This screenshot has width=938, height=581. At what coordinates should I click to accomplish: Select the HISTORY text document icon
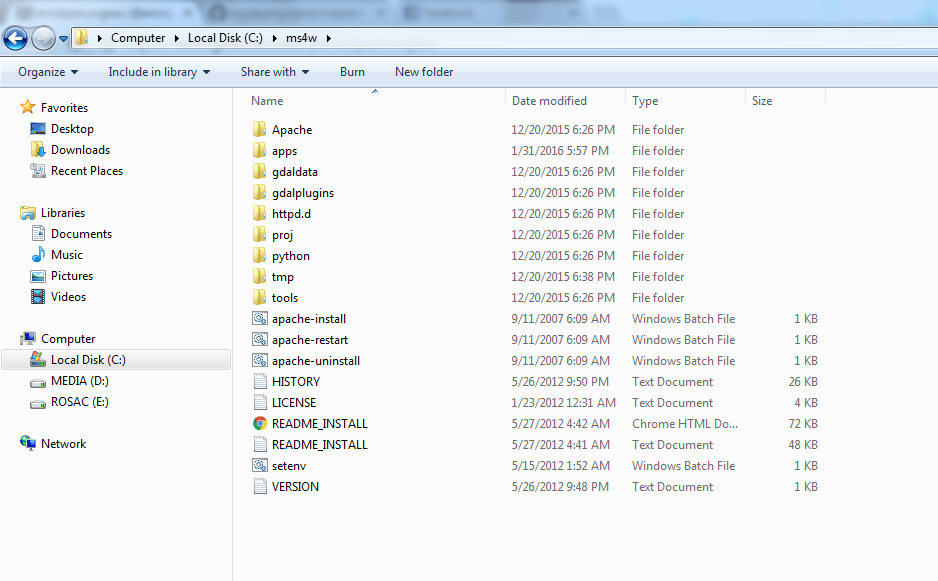pyautogui.click(x=260, y=381)
